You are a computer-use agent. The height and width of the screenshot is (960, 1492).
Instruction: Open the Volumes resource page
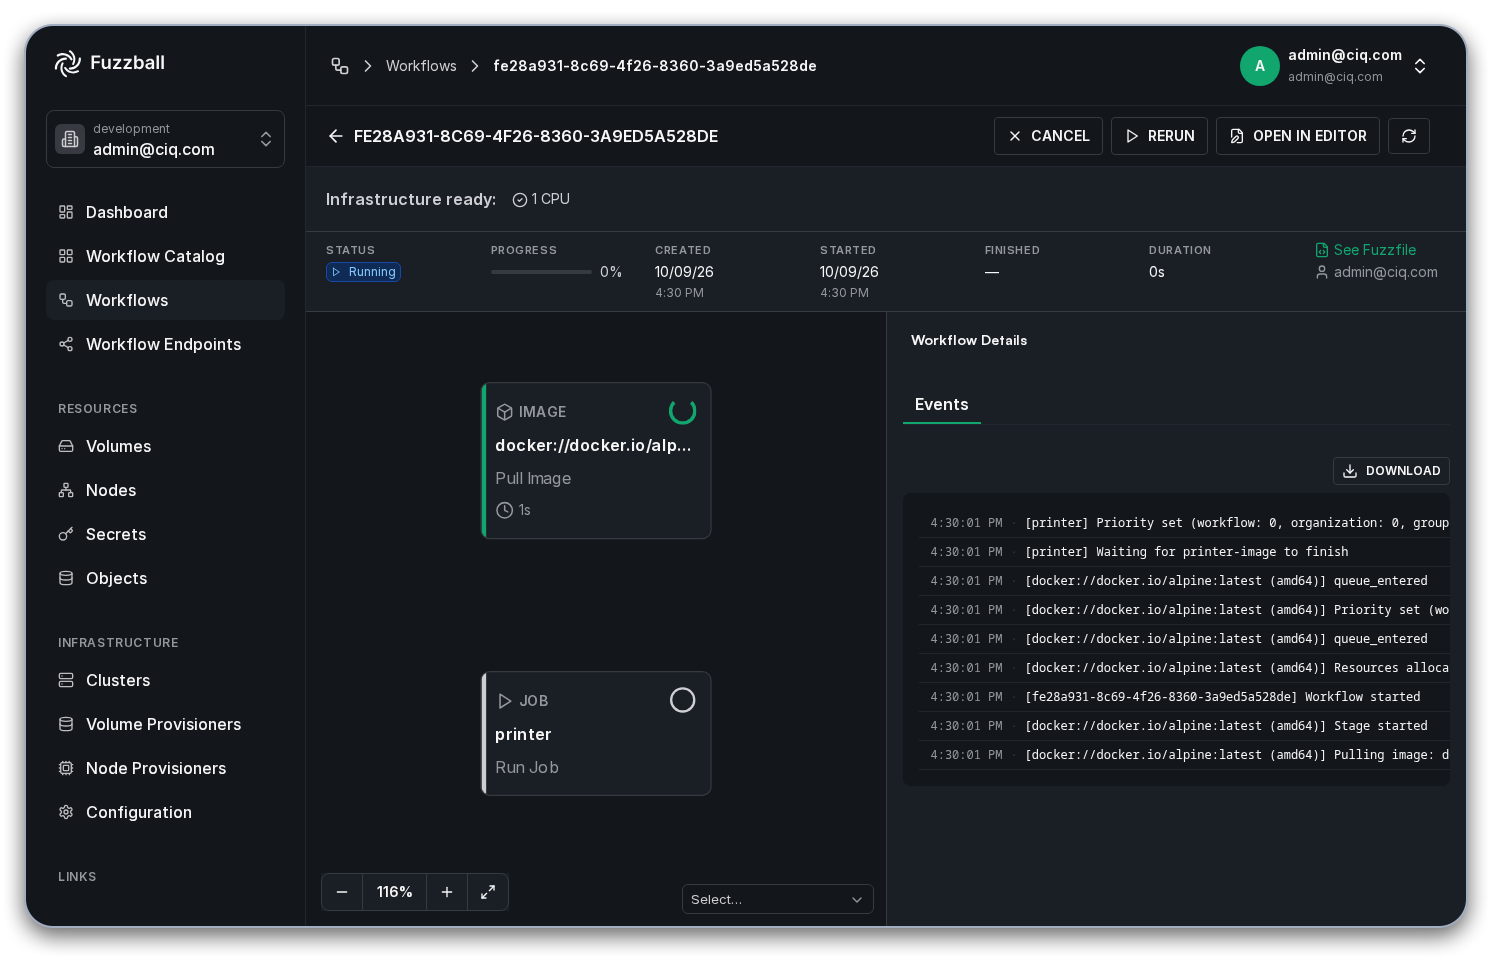coord(165,446)
